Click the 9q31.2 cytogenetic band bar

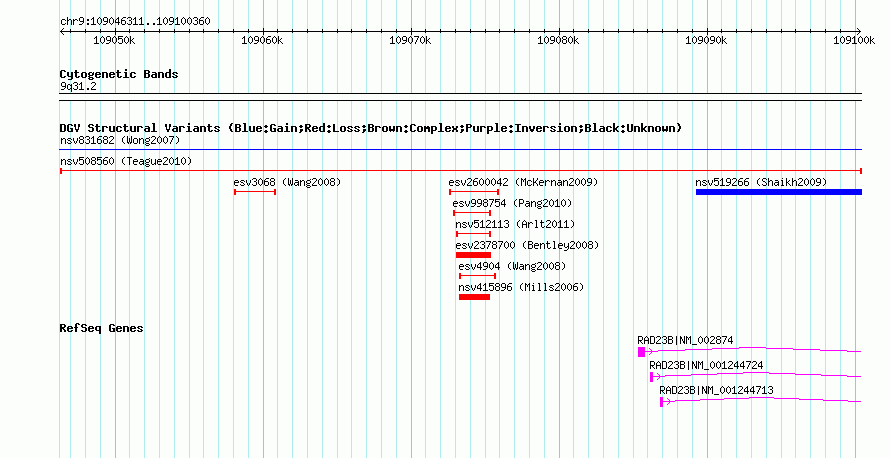point(460,97)
